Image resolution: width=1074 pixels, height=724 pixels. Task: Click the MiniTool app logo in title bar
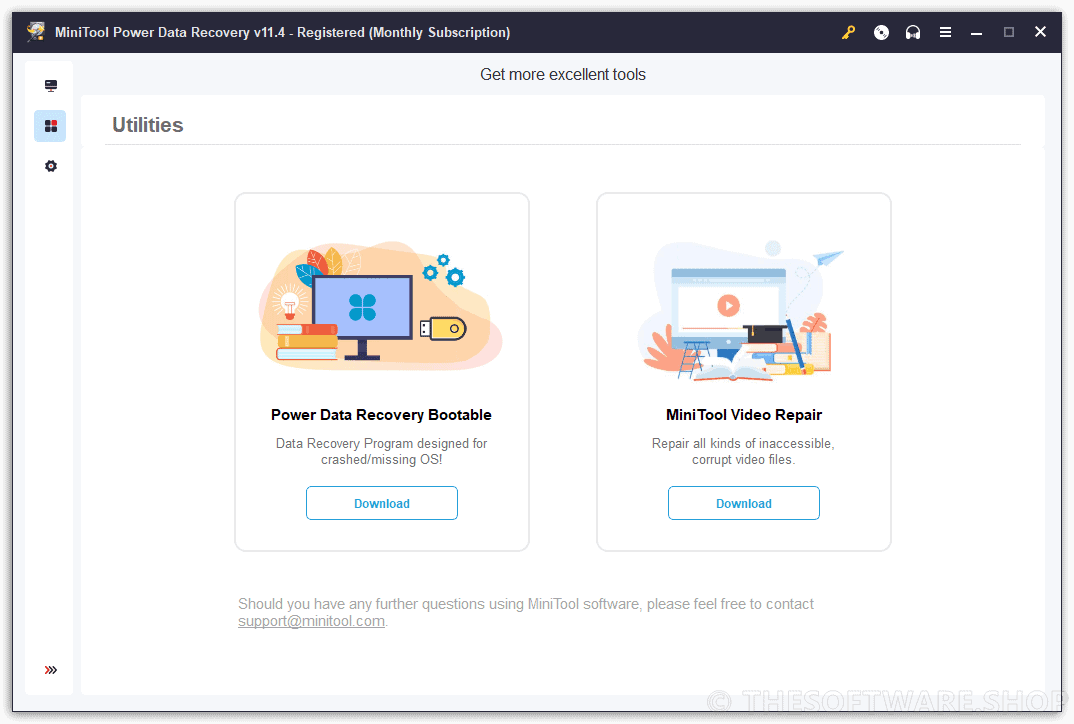tap(36, 32)
